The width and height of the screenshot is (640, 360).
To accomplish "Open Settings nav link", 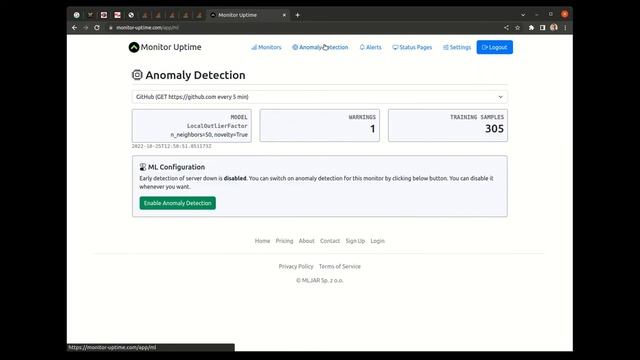I will pyautogui.click(x=457, y=47).
